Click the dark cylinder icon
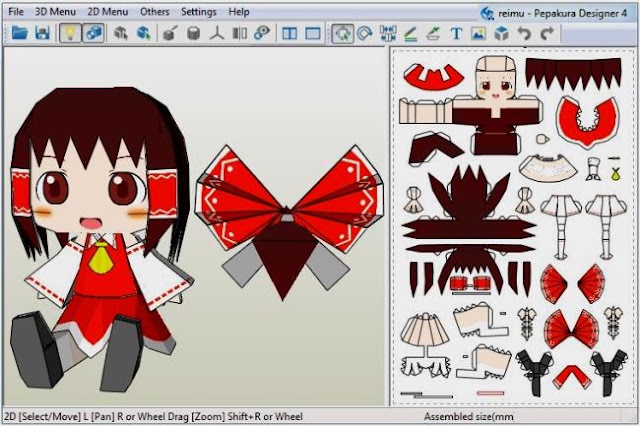 (193, 33)
